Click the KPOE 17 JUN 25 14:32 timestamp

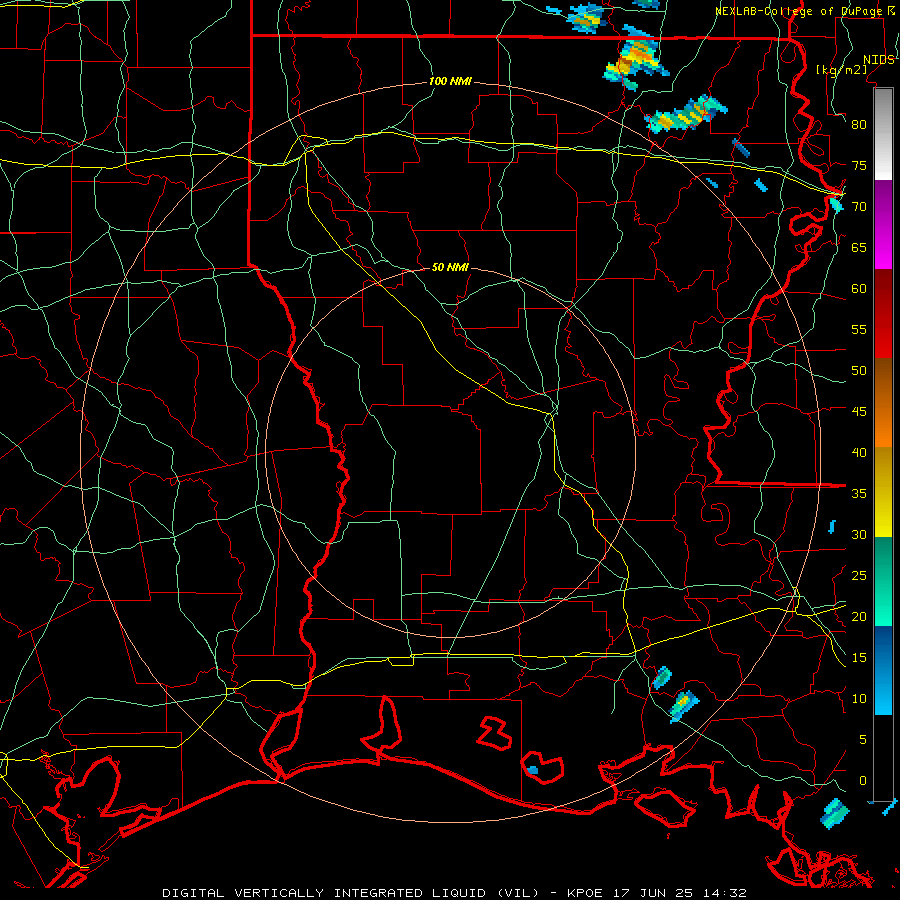tap(656, 893)
